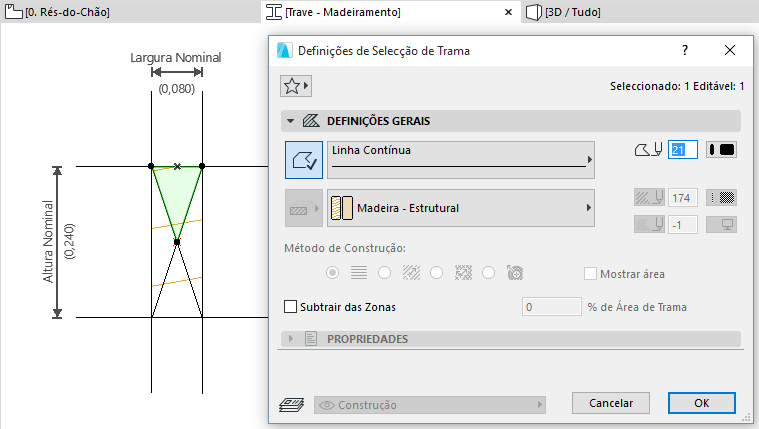
Task: Click the fill category icon button
Action: 304,208
